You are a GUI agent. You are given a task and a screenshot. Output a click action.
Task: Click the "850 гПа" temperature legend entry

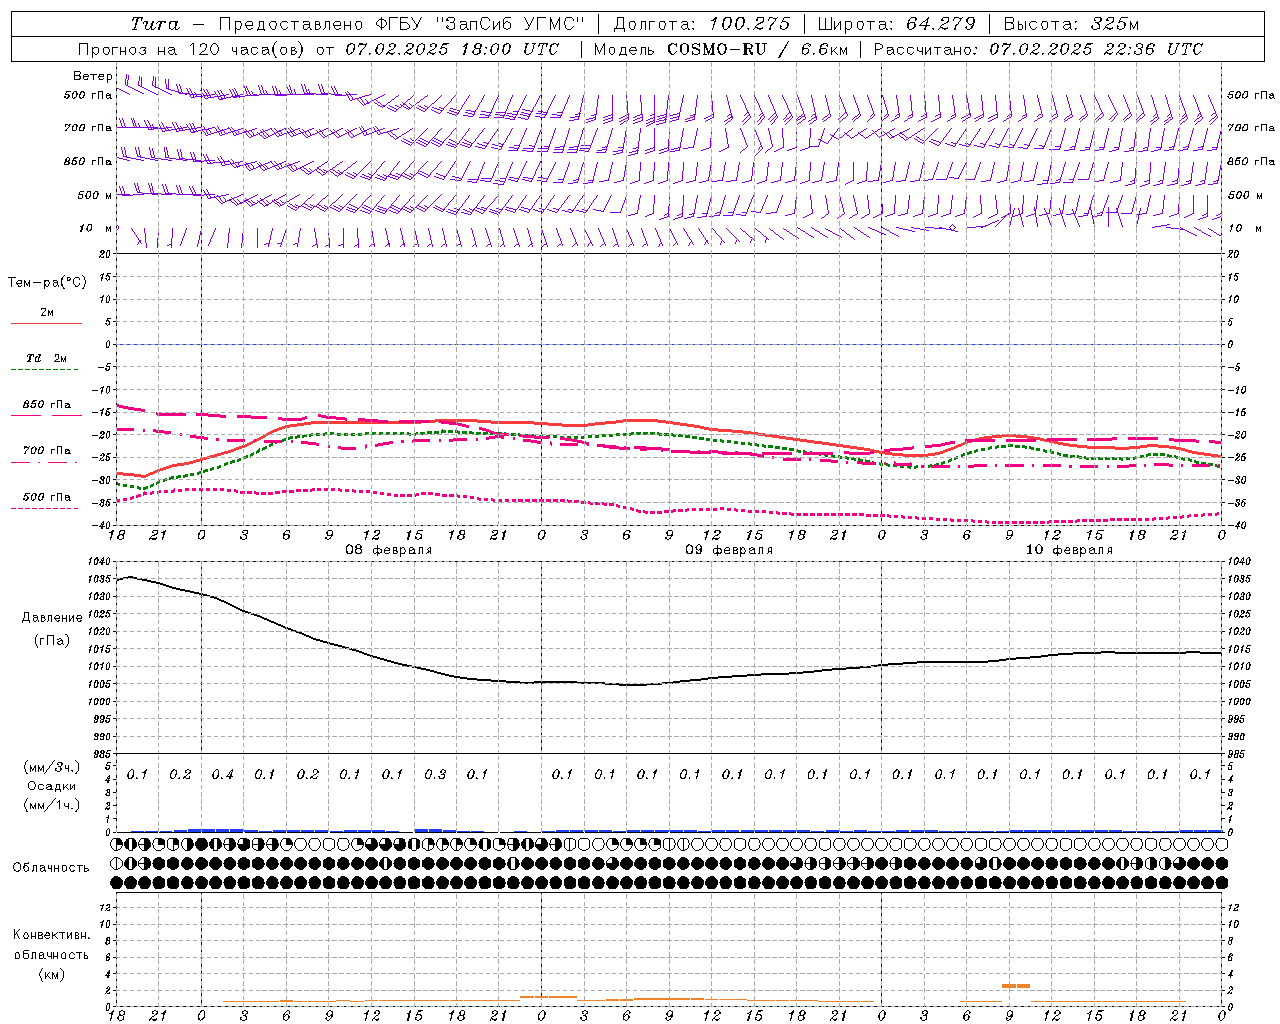click(47, 405)
